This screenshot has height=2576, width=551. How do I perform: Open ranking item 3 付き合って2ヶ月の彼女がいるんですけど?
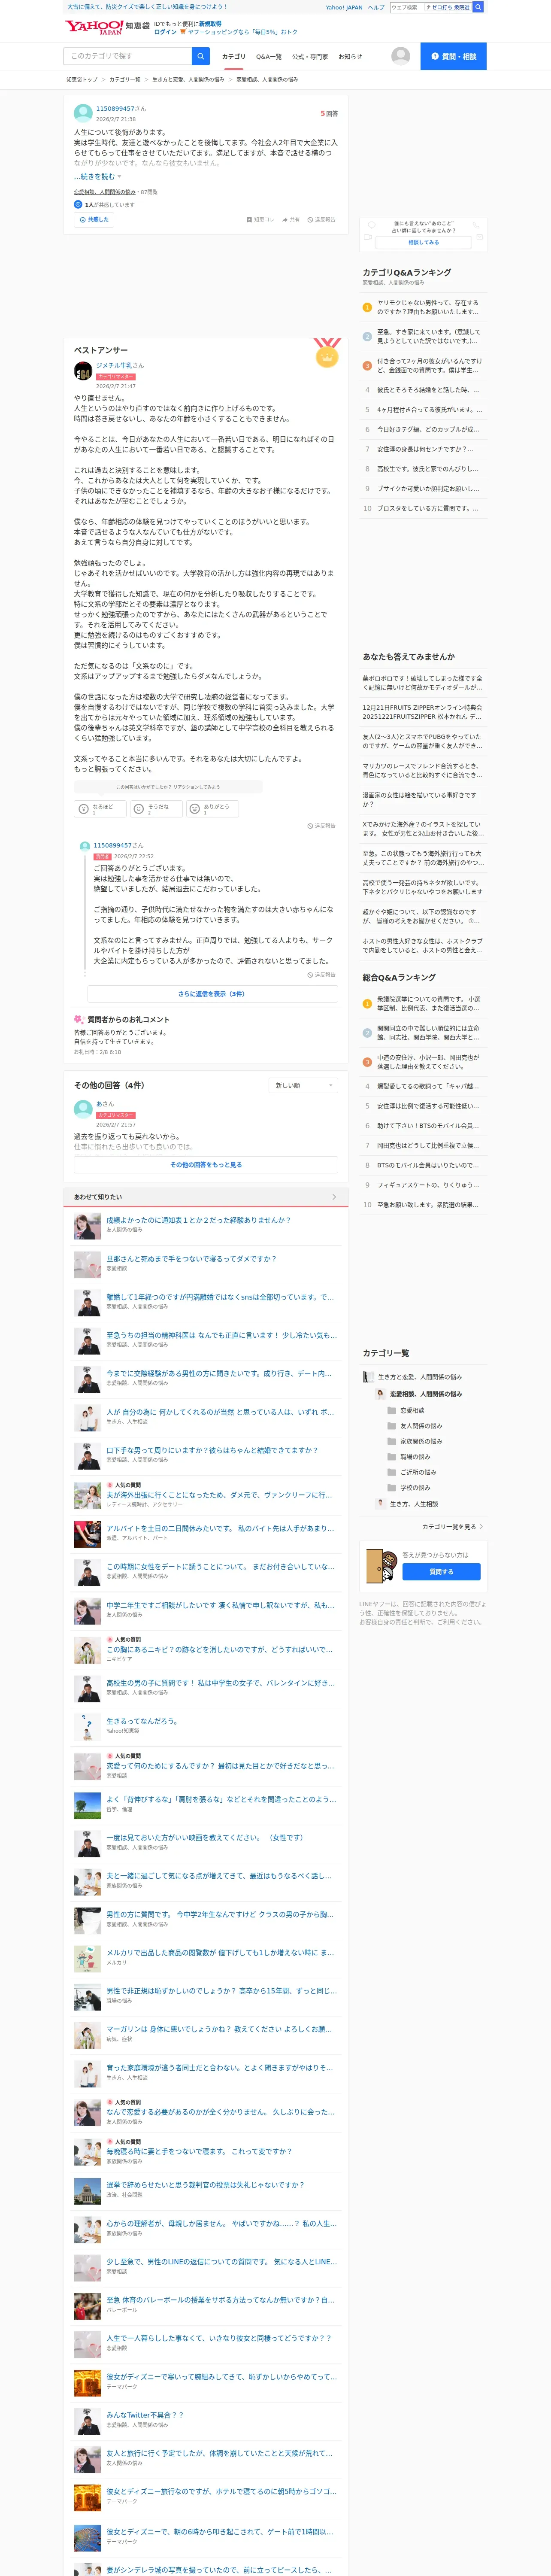(429, 365)
